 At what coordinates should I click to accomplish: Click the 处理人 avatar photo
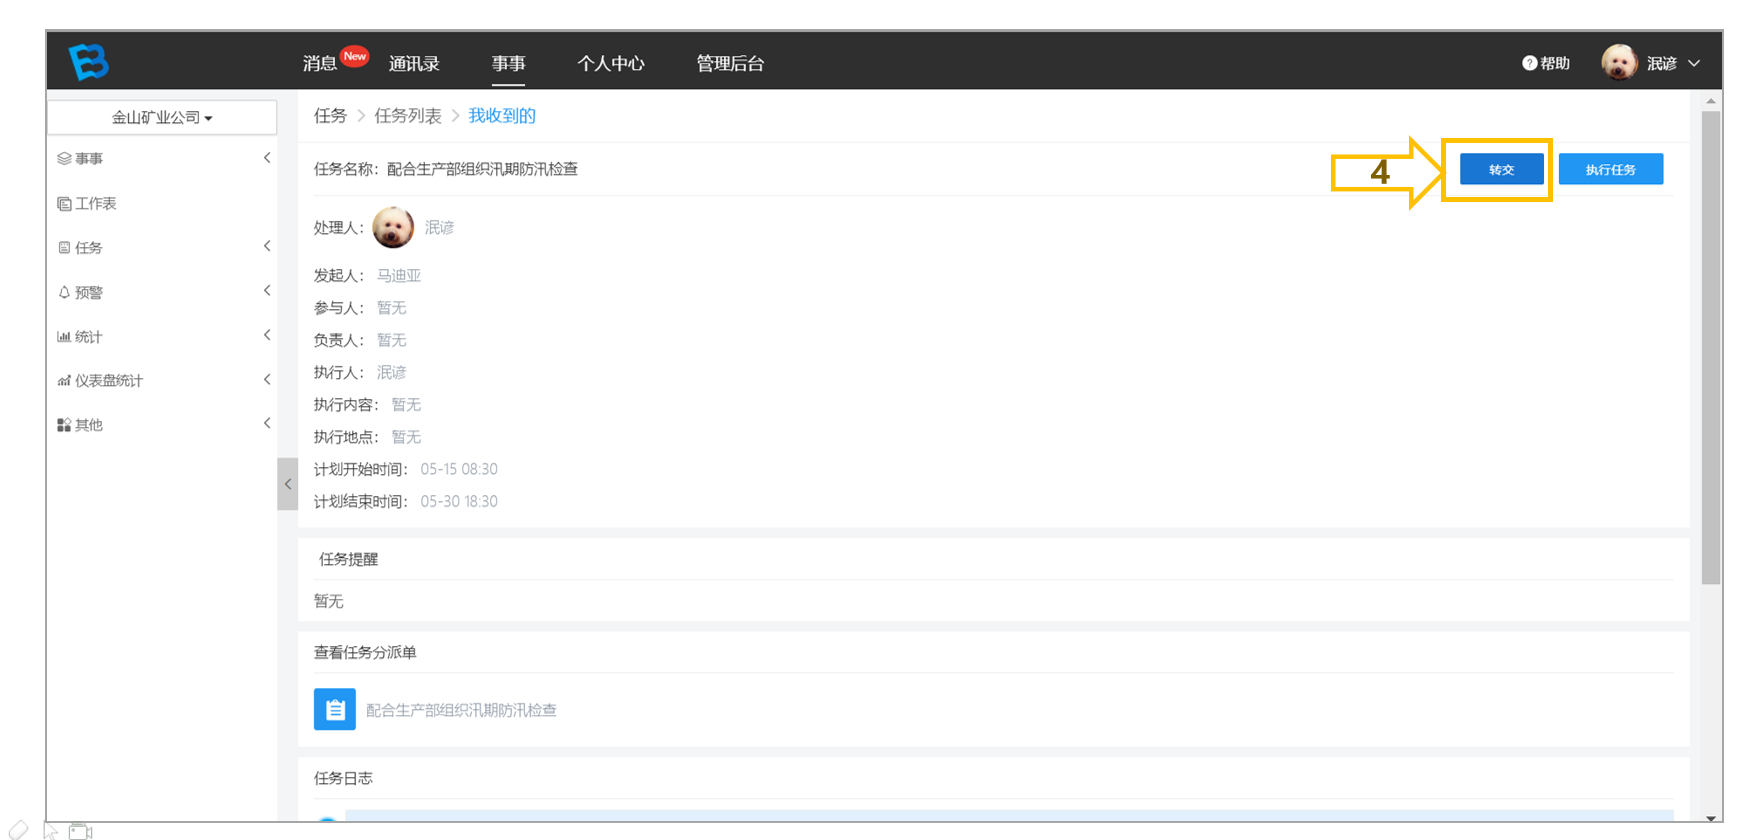393,227
